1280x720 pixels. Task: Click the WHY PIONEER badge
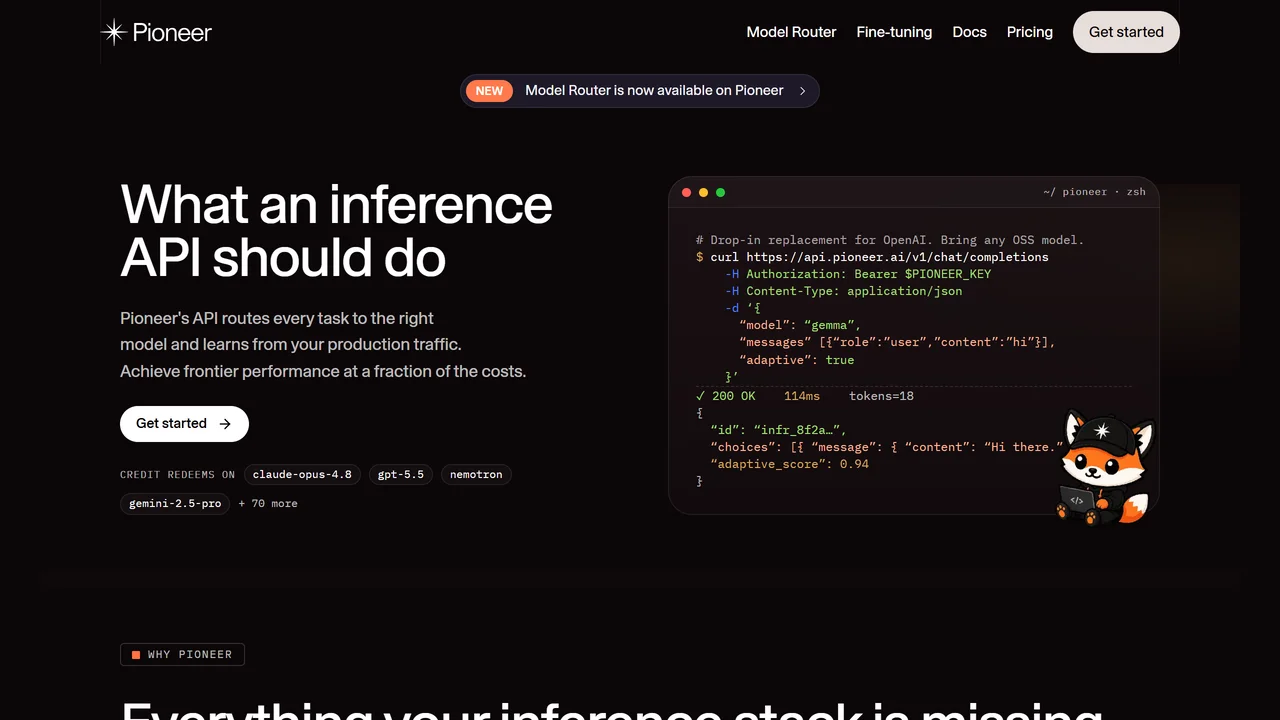coord(182,655)
